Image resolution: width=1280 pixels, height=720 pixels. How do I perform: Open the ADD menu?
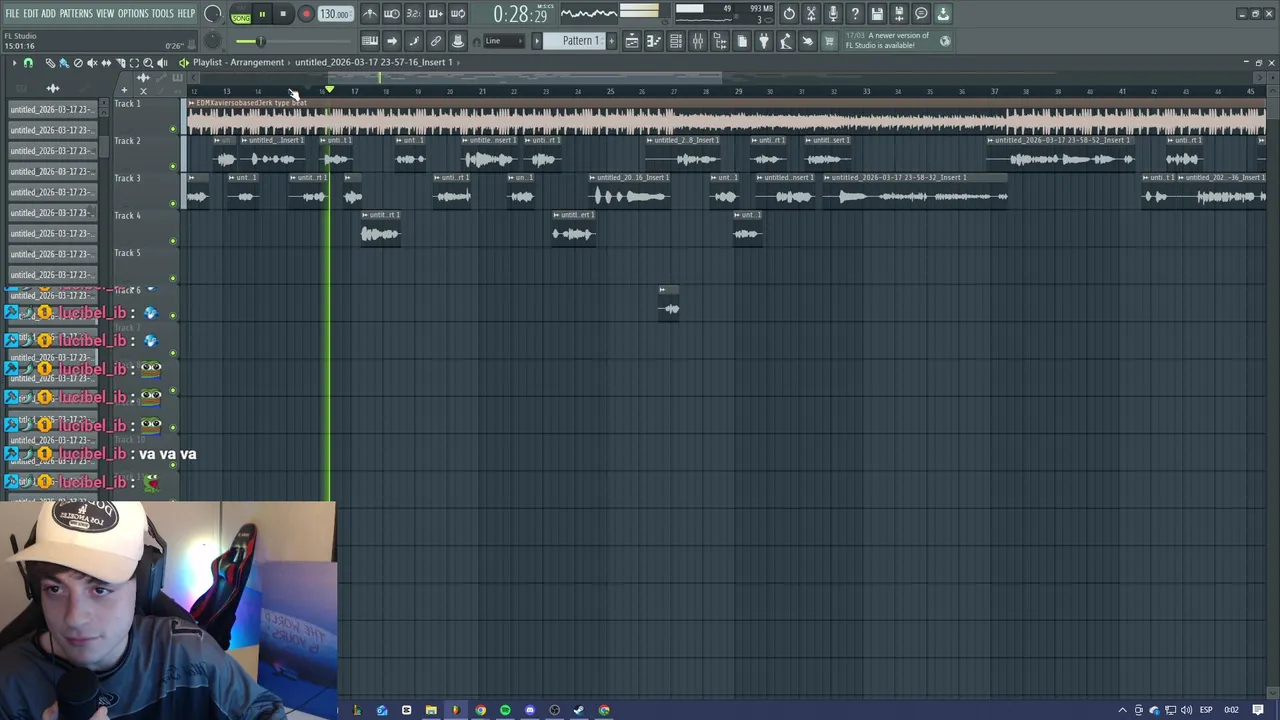pyautogui.click(x=48, y=14)
